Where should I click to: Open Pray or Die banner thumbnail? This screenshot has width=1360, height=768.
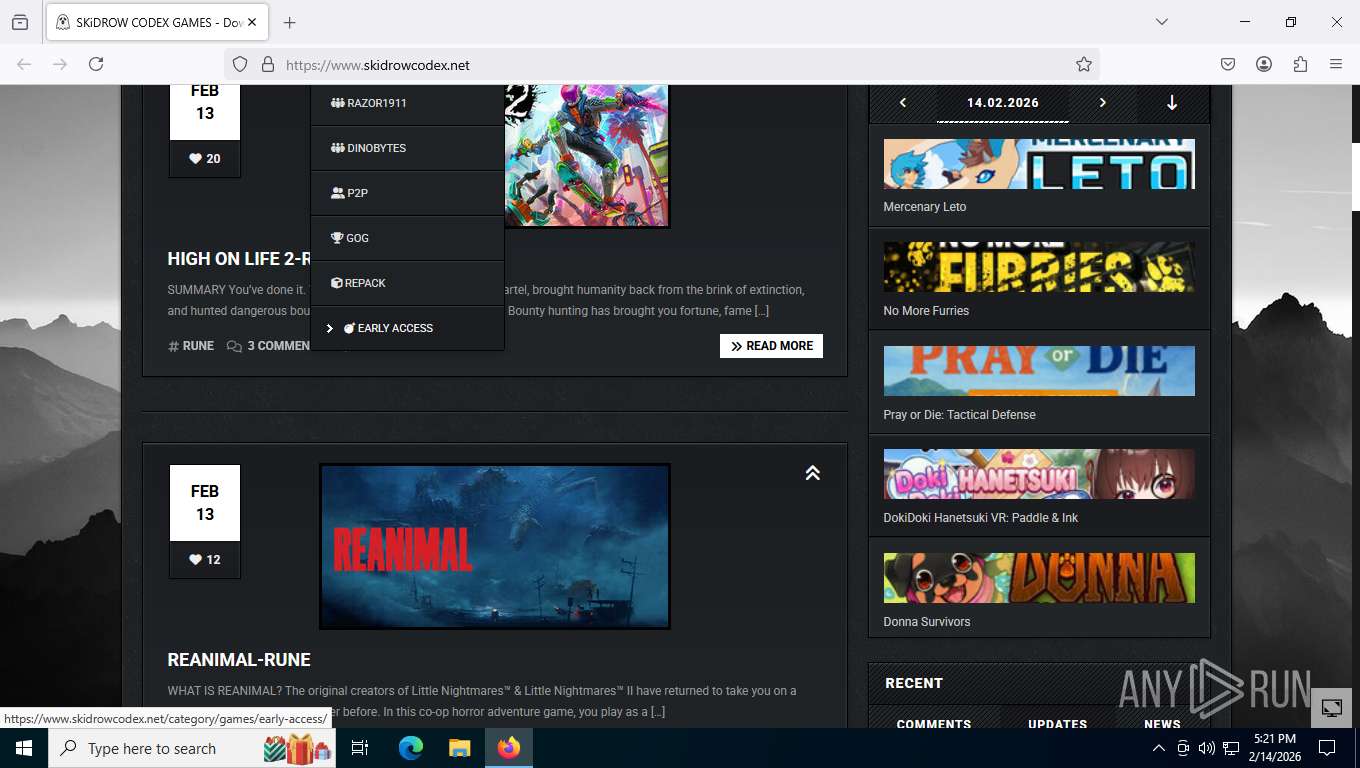tap(1039, 371)
